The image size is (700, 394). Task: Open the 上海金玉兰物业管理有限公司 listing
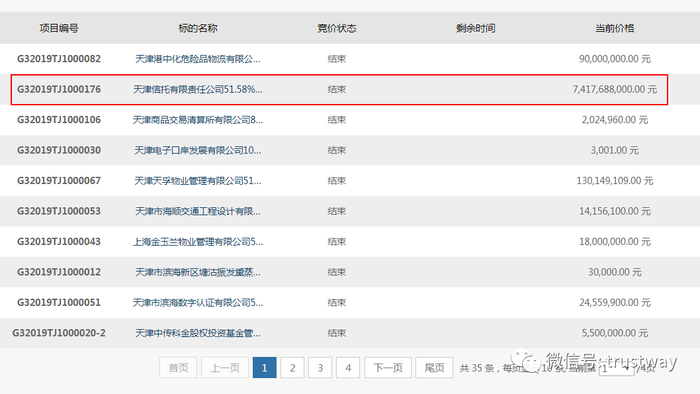tap(198, 241)
